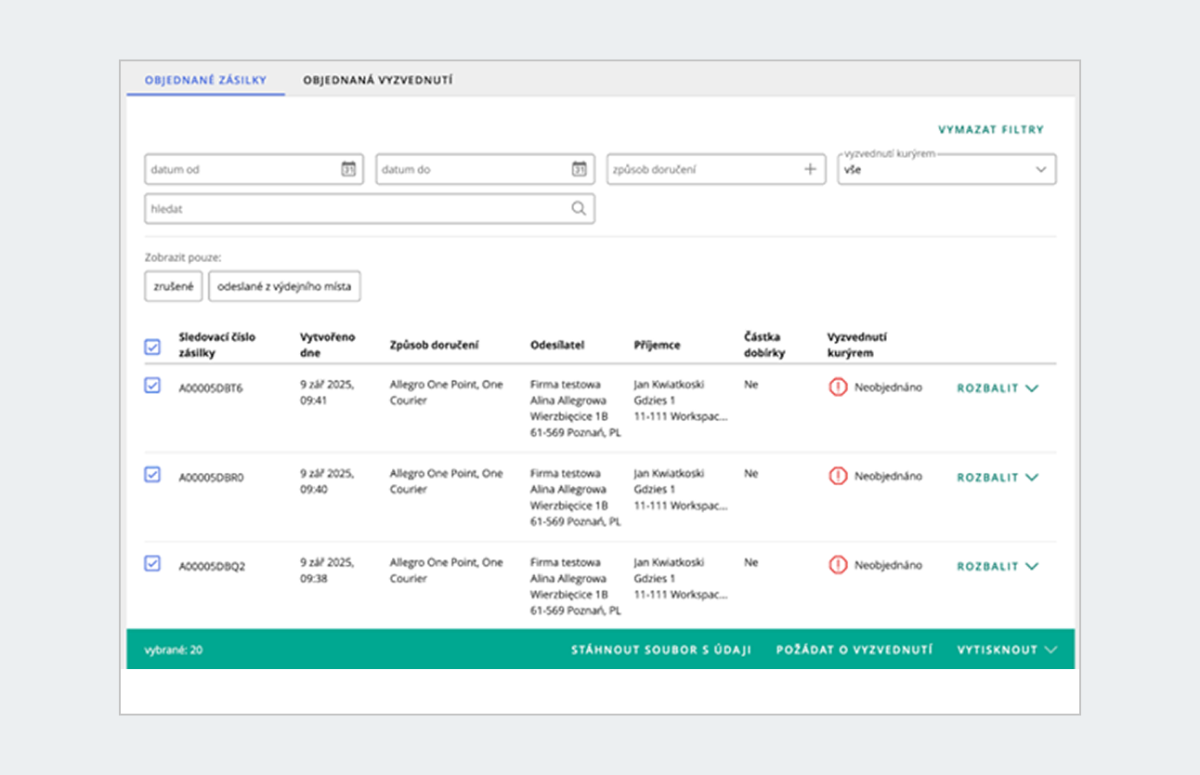Toggle the select-all checkbox in table header
1200x775 pixels.
click(152, 347)
